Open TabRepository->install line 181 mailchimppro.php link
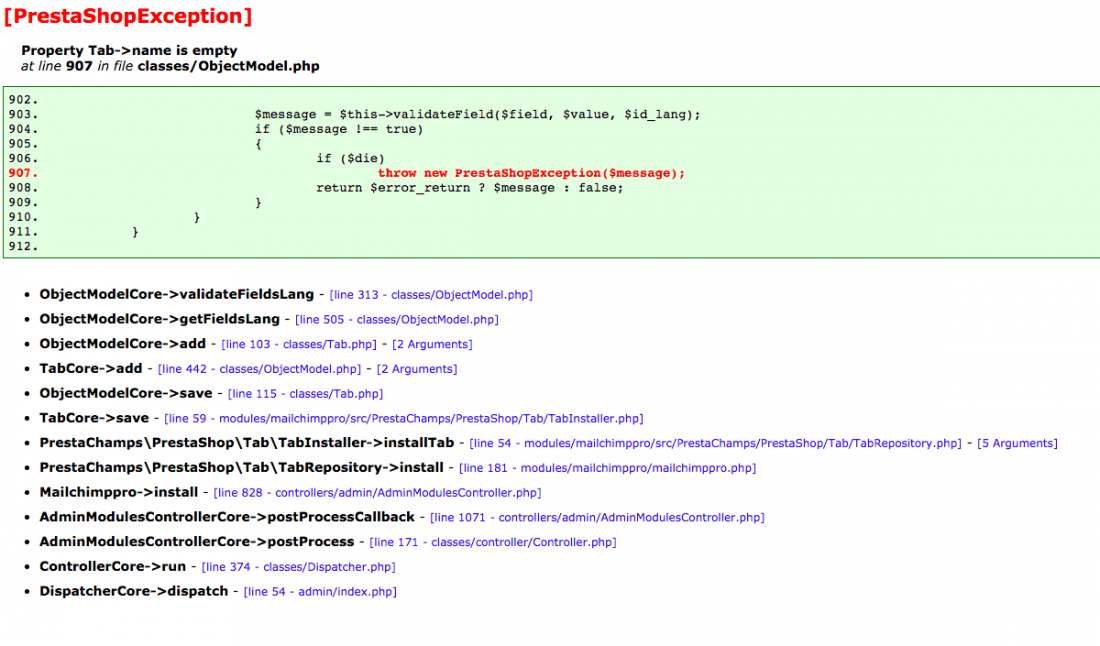Screen dimensions: 1100x646 tap(608, 468)
